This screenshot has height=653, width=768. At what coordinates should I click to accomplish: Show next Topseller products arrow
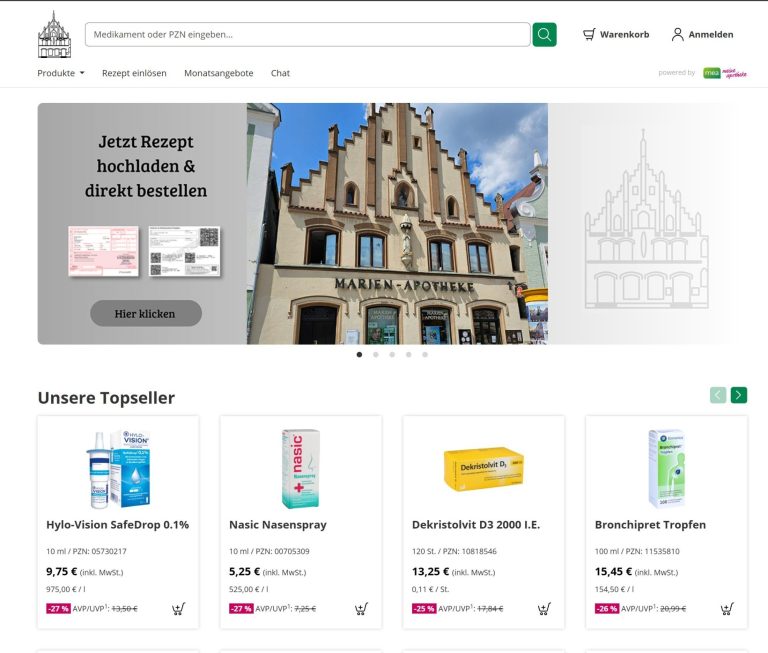coord(739,395)
